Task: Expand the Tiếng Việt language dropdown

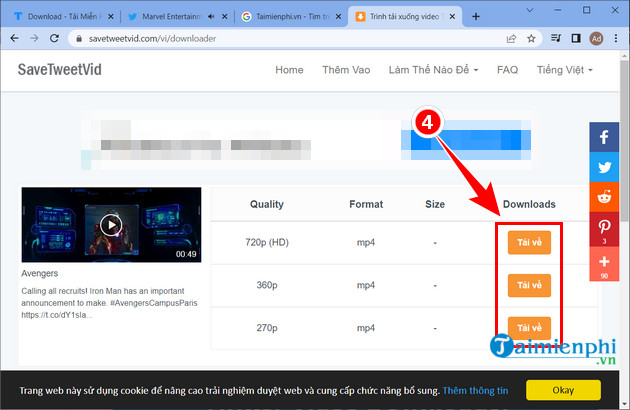Action: pyautogui.click(x=565, y=70)
